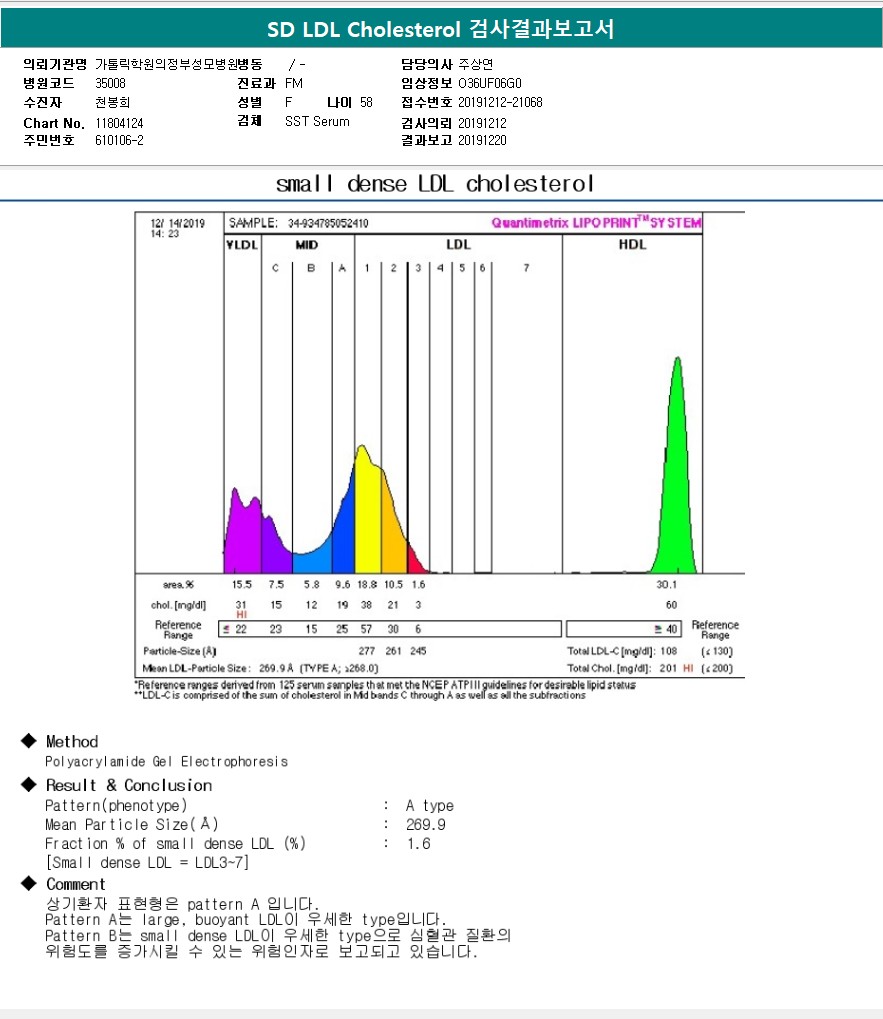883x1019 pixels.
Task: Select specimen type 'SST Serum'
Action: 317,122
